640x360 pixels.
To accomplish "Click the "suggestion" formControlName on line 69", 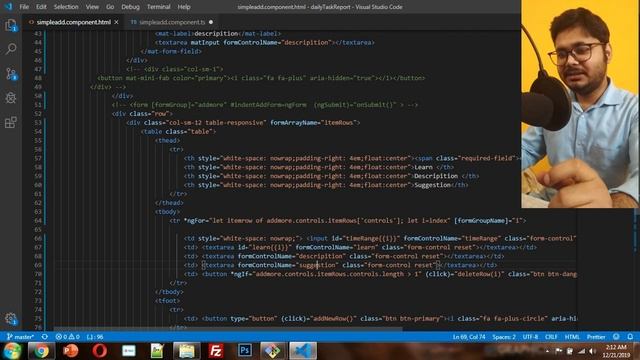I will click(317, 265).
